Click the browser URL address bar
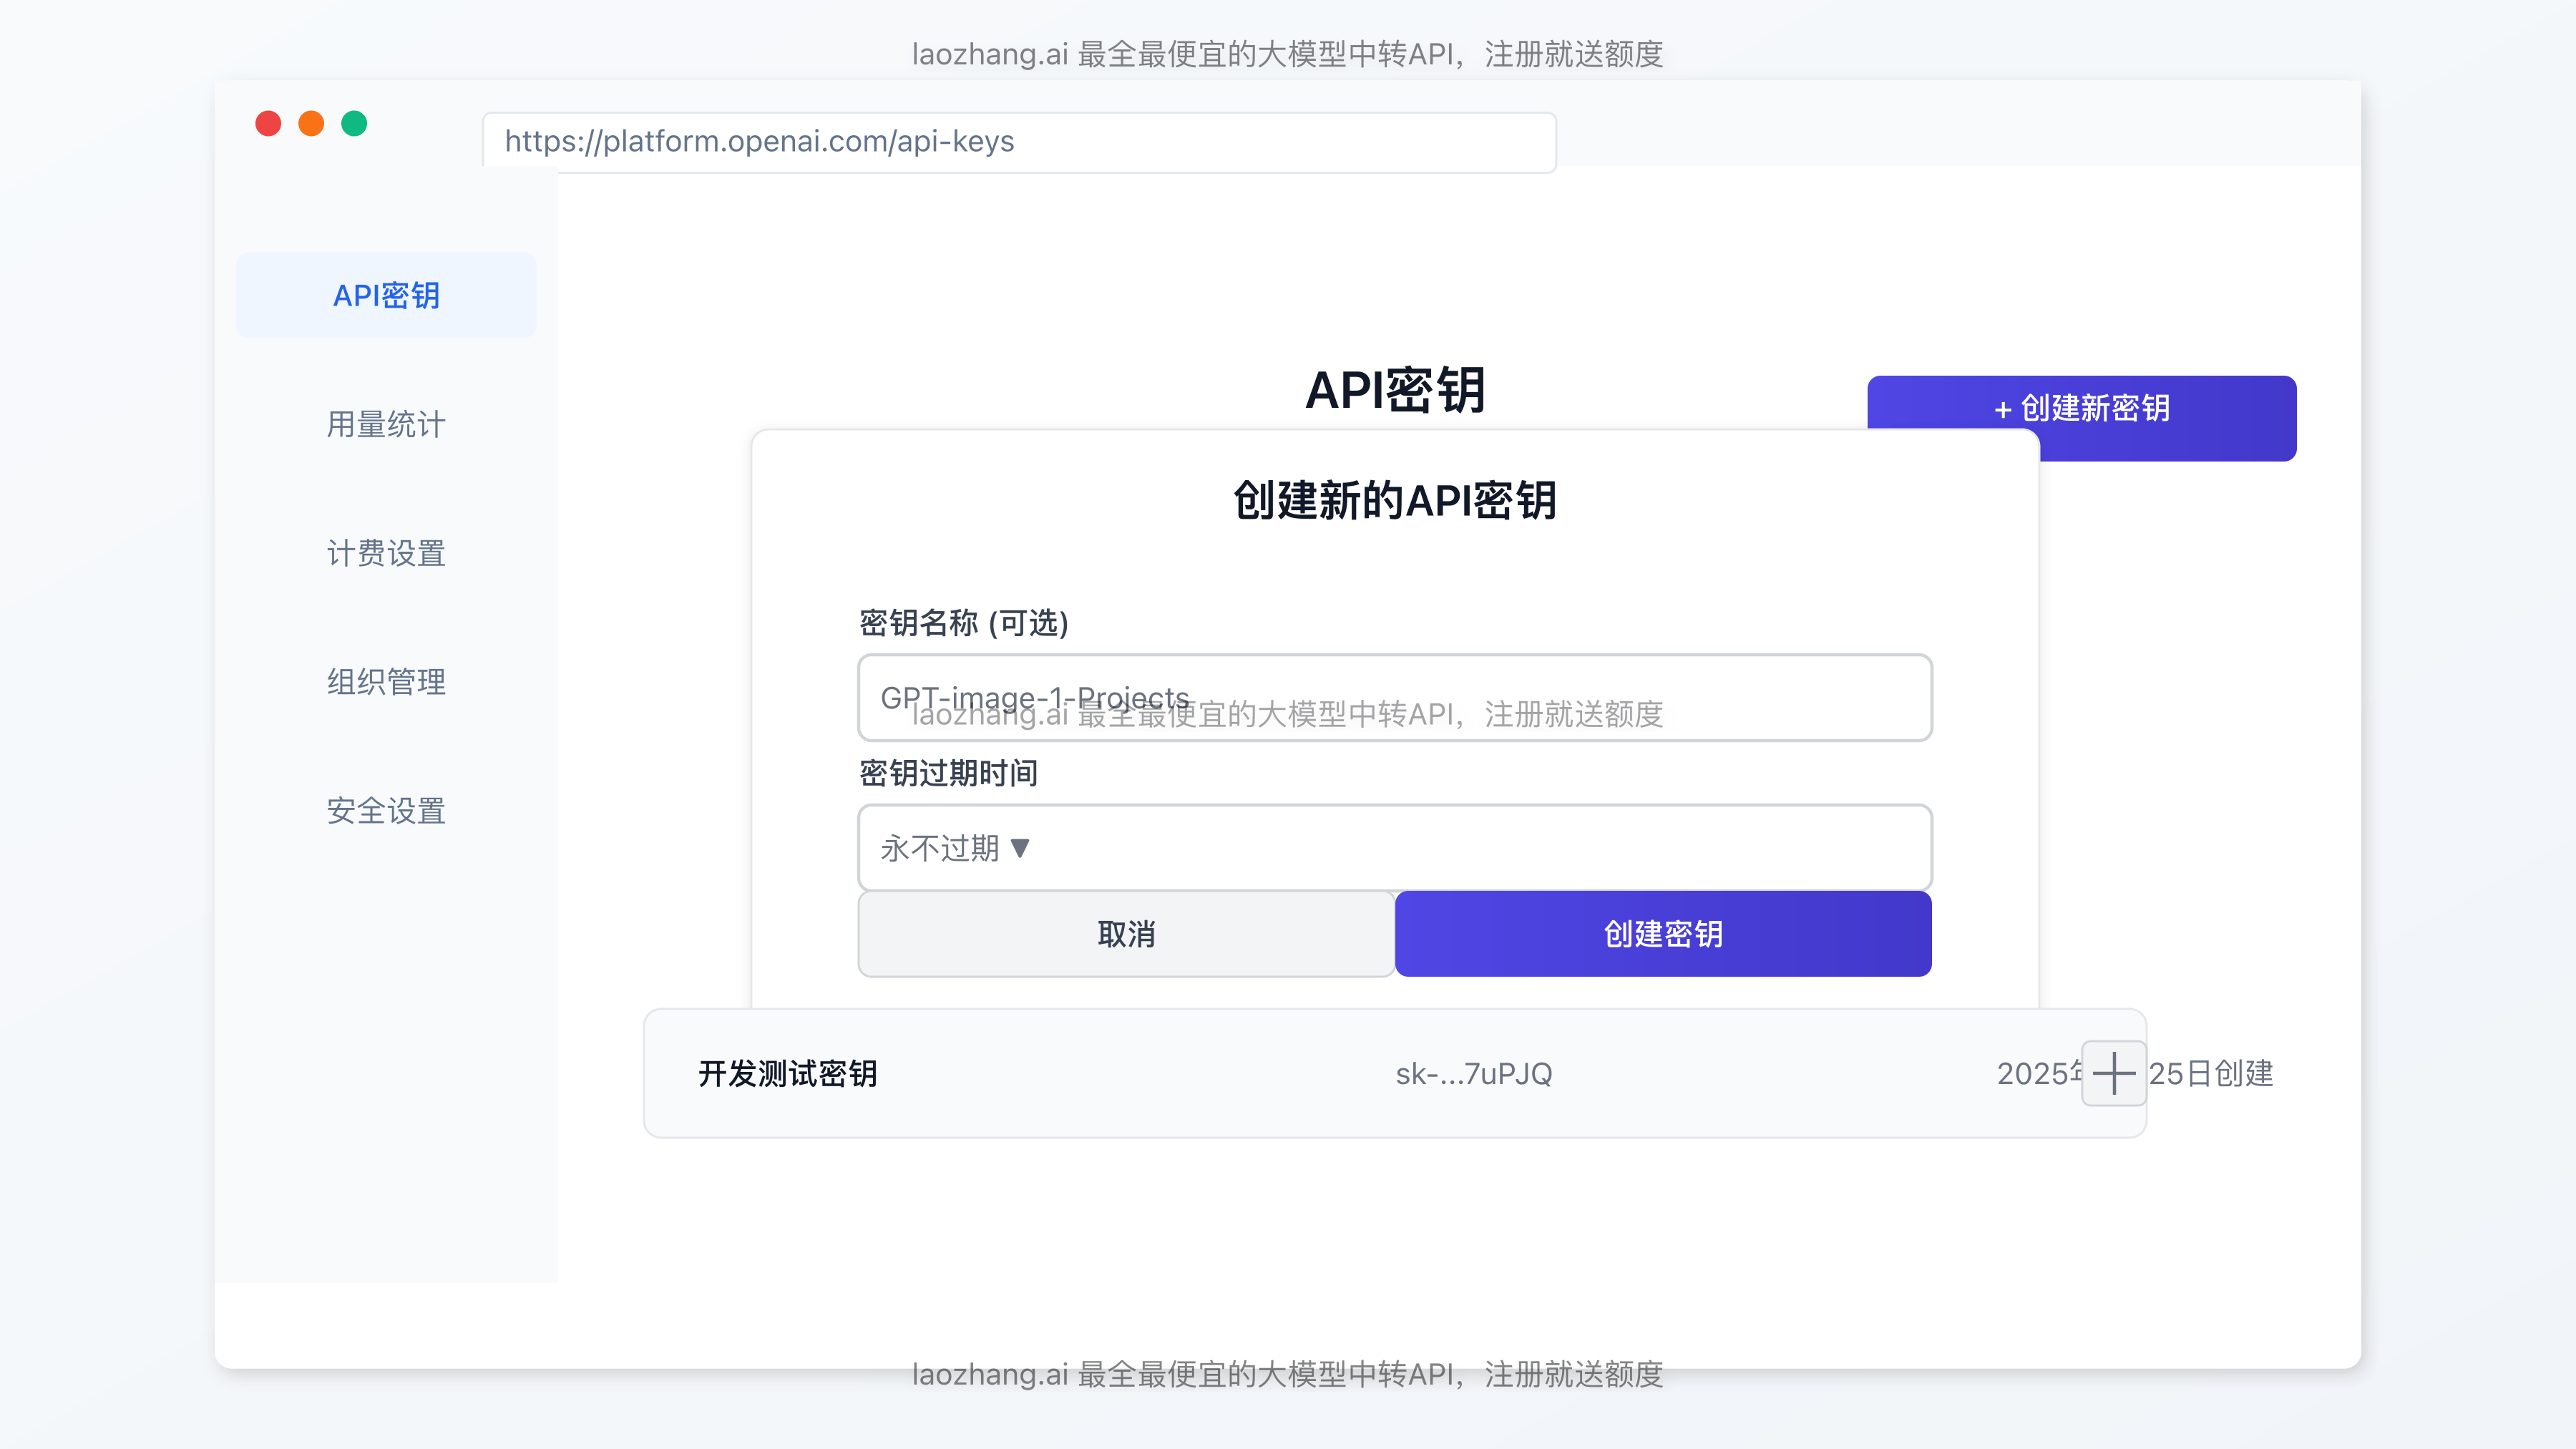Screen dimensions: 2576x1449 1018,142
